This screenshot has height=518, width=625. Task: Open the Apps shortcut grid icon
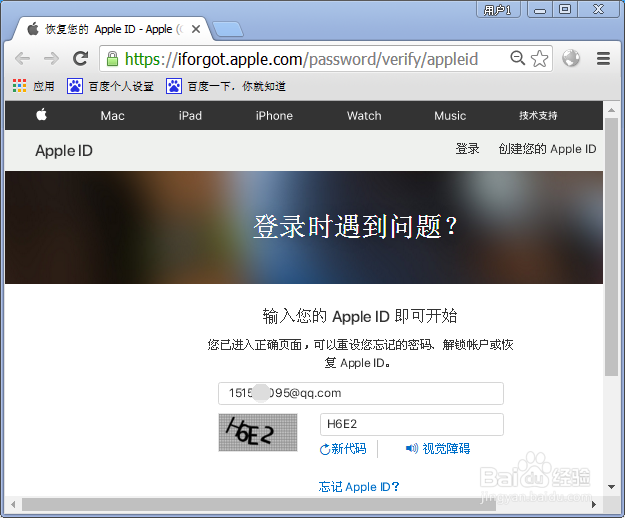pos(19,86)
